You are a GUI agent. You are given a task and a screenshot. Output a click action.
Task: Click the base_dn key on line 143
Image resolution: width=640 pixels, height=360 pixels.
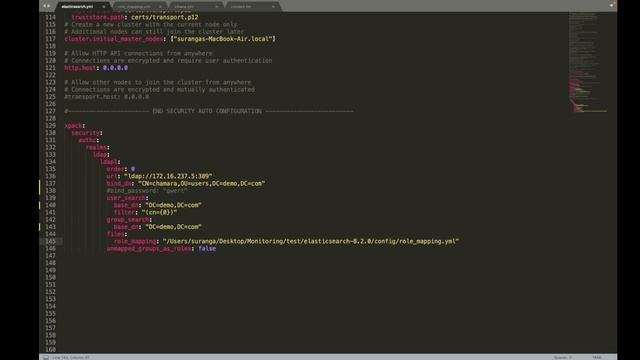(x=126, y=227)
